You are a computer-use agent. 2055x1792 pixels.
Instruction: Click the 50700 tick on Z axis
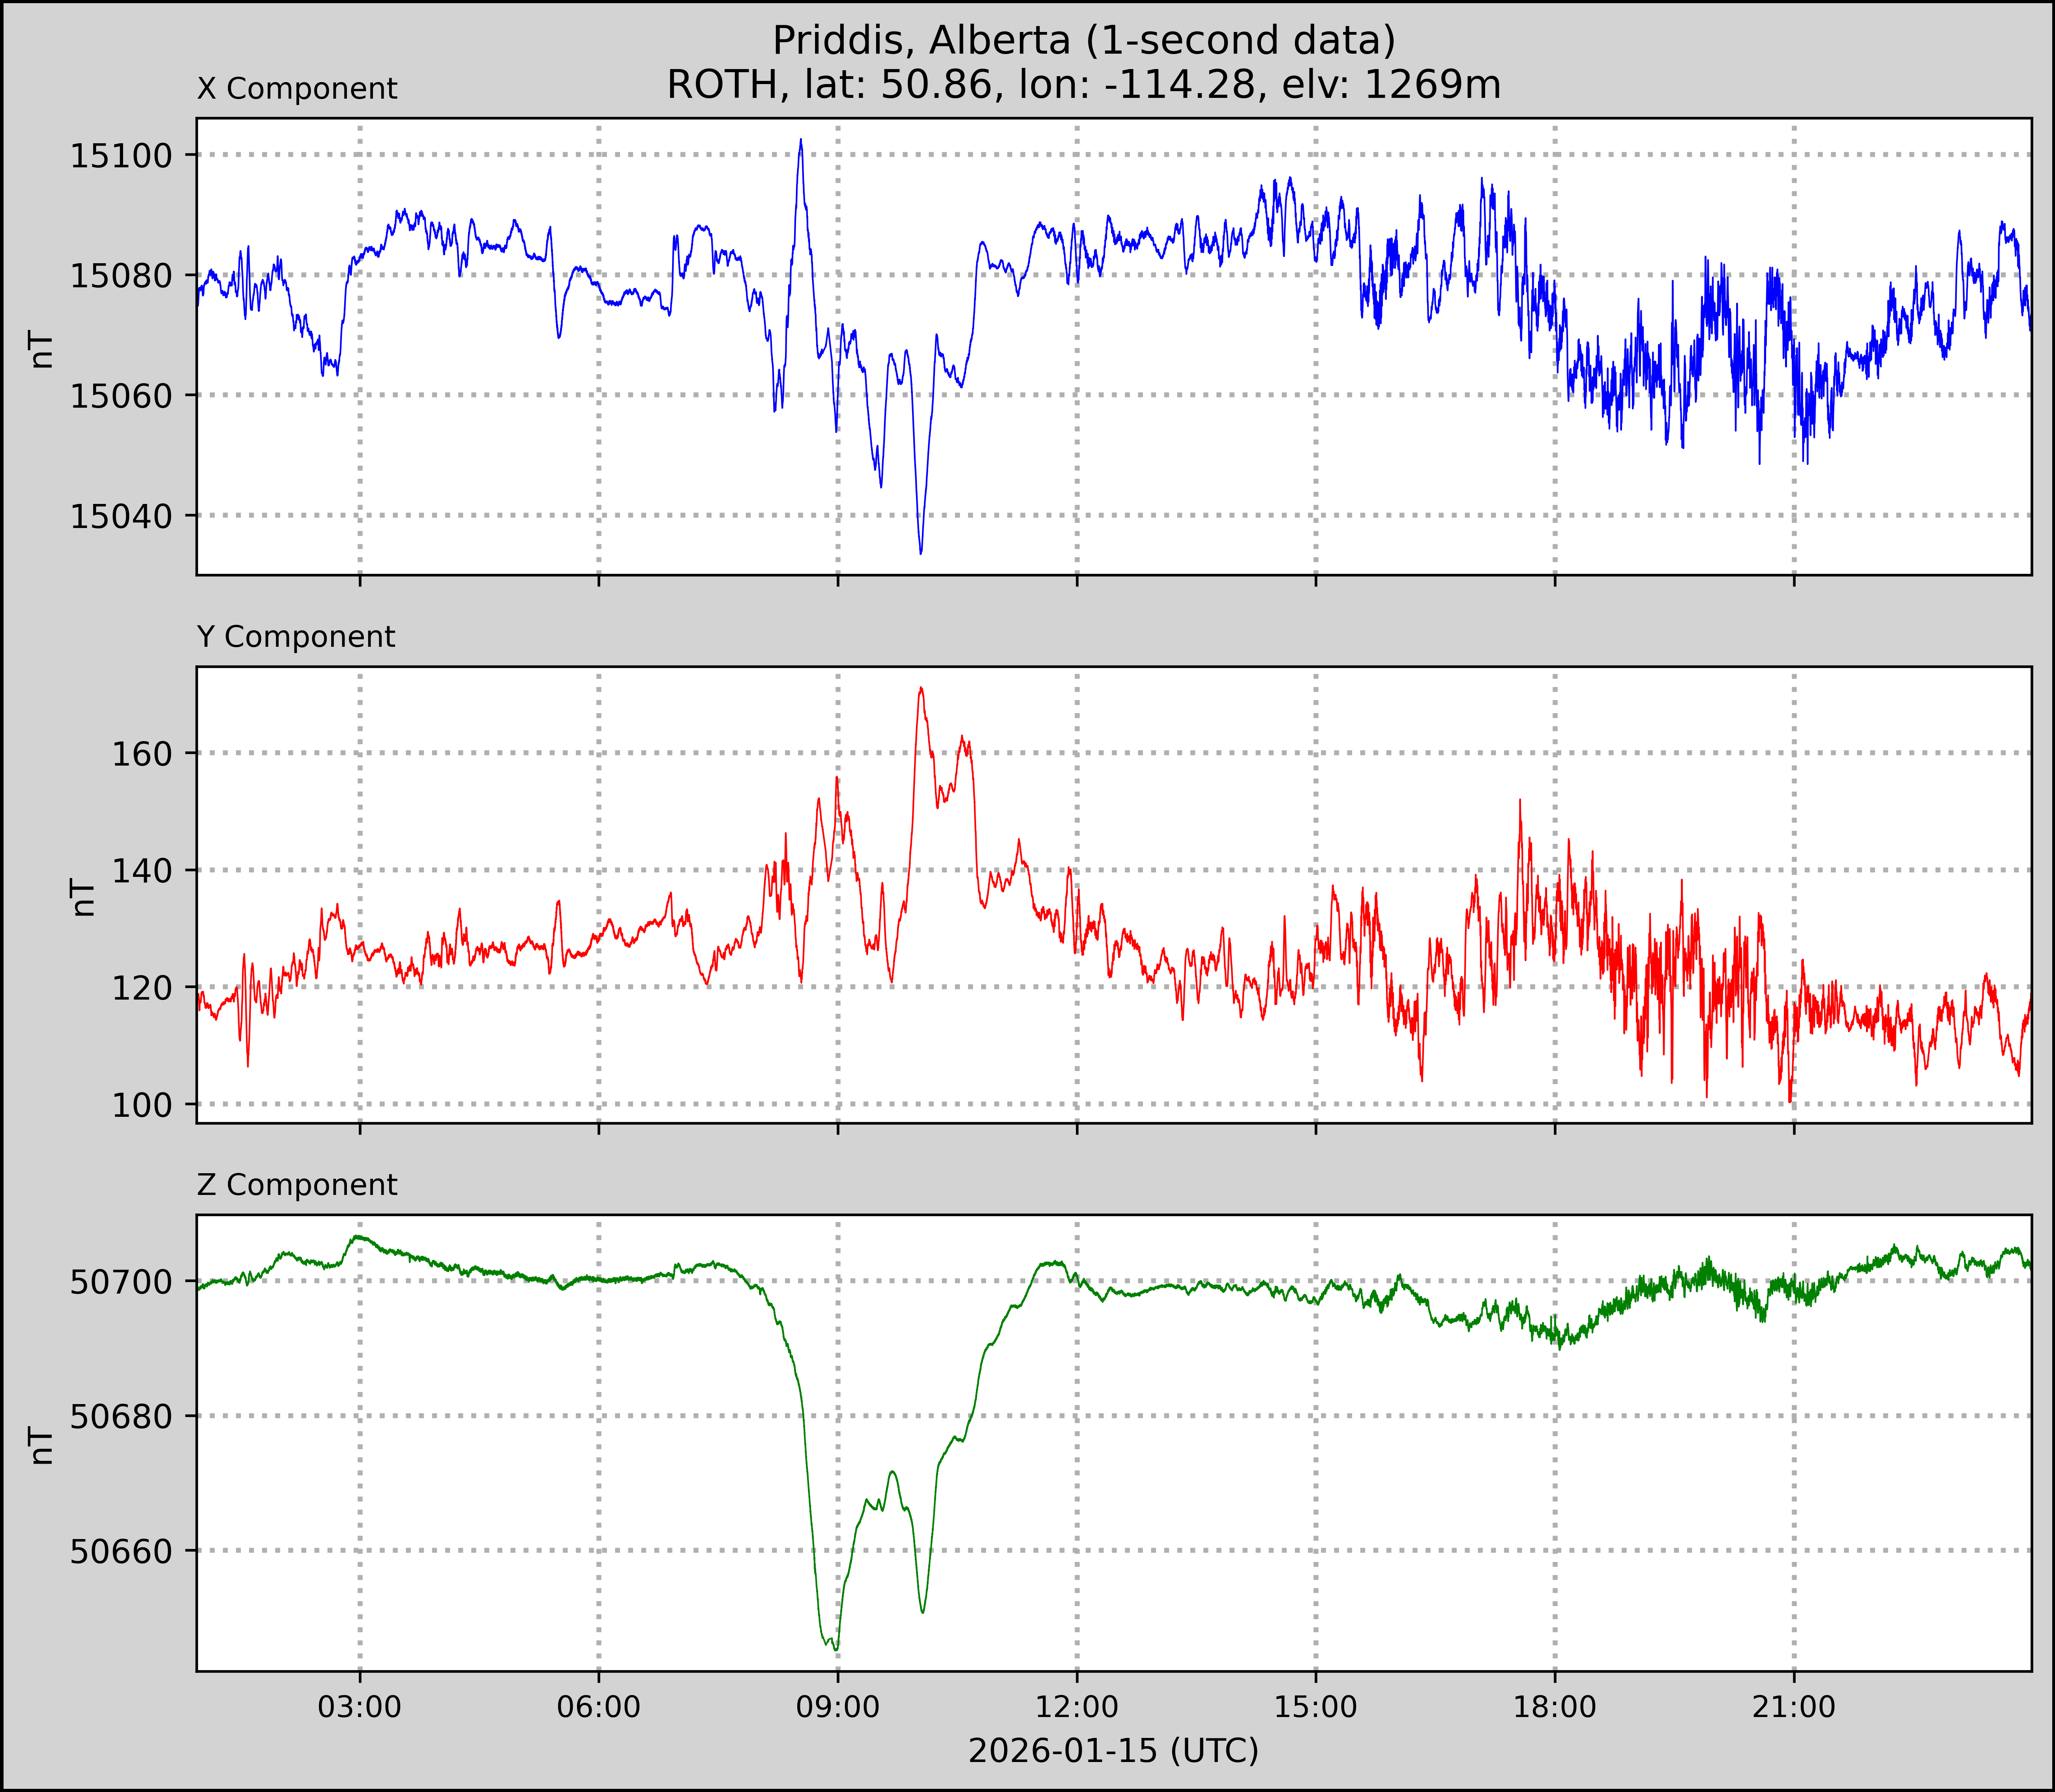pos(121,1282)
